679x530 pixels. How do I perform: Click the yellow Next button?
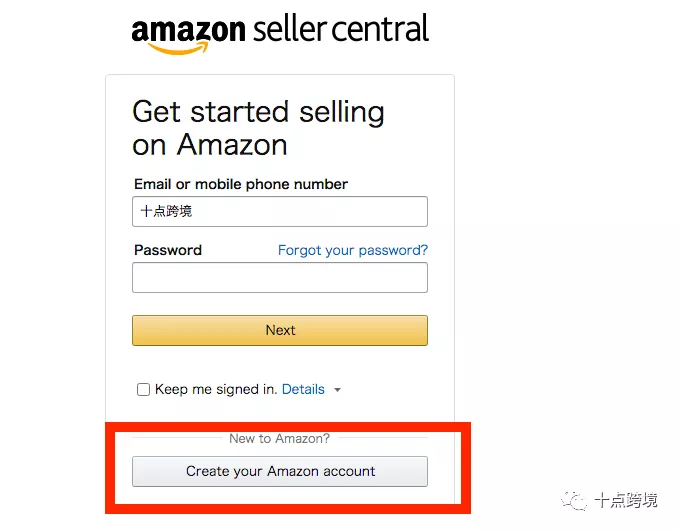pos(280,330)
